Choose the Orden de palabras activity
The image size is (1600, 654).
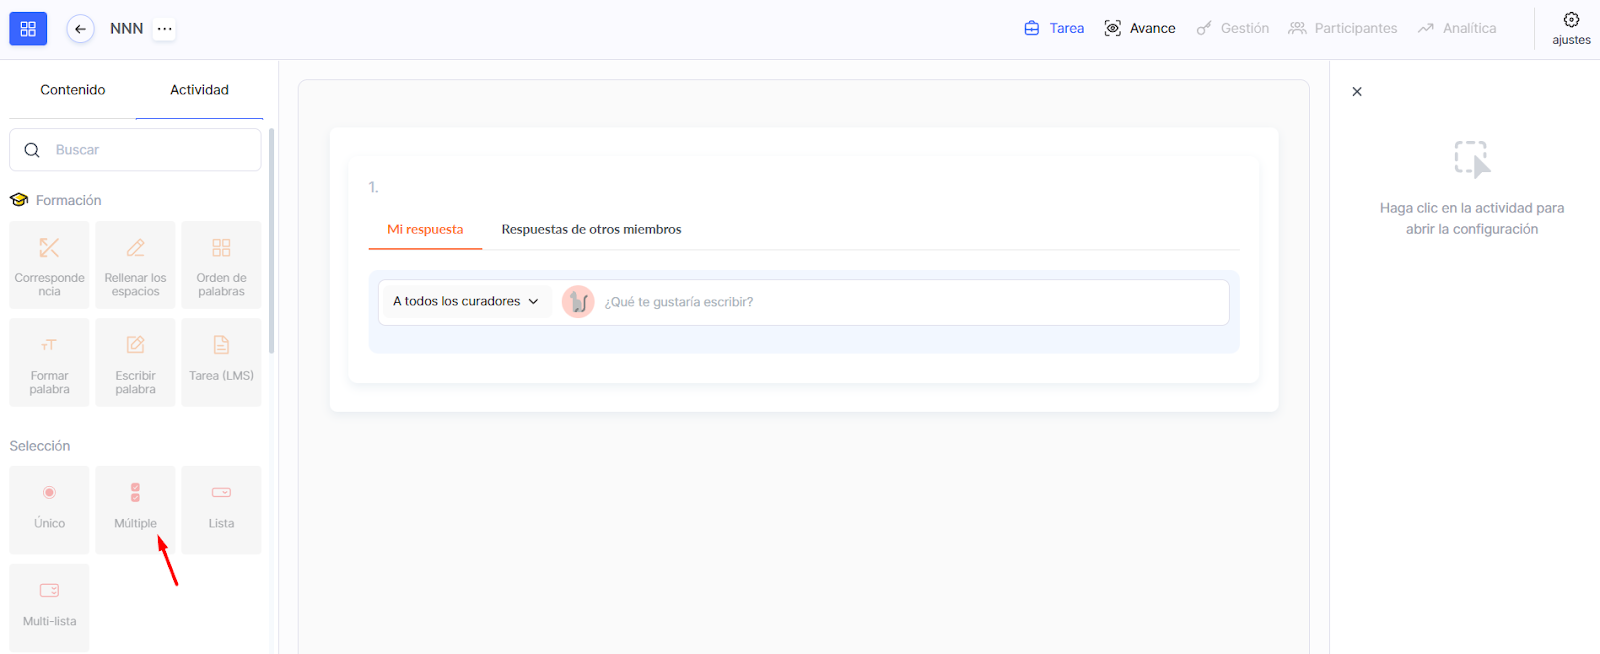221,265
